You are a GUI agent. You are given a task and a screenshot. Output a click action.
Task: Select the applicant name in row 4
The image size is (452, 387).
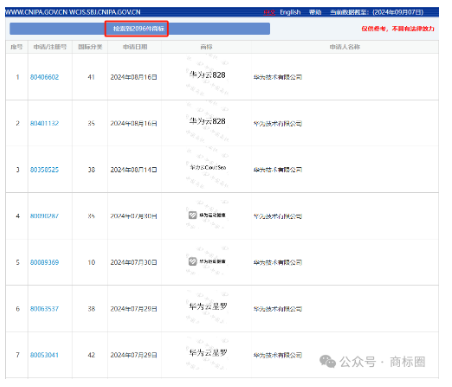[278, 216]
